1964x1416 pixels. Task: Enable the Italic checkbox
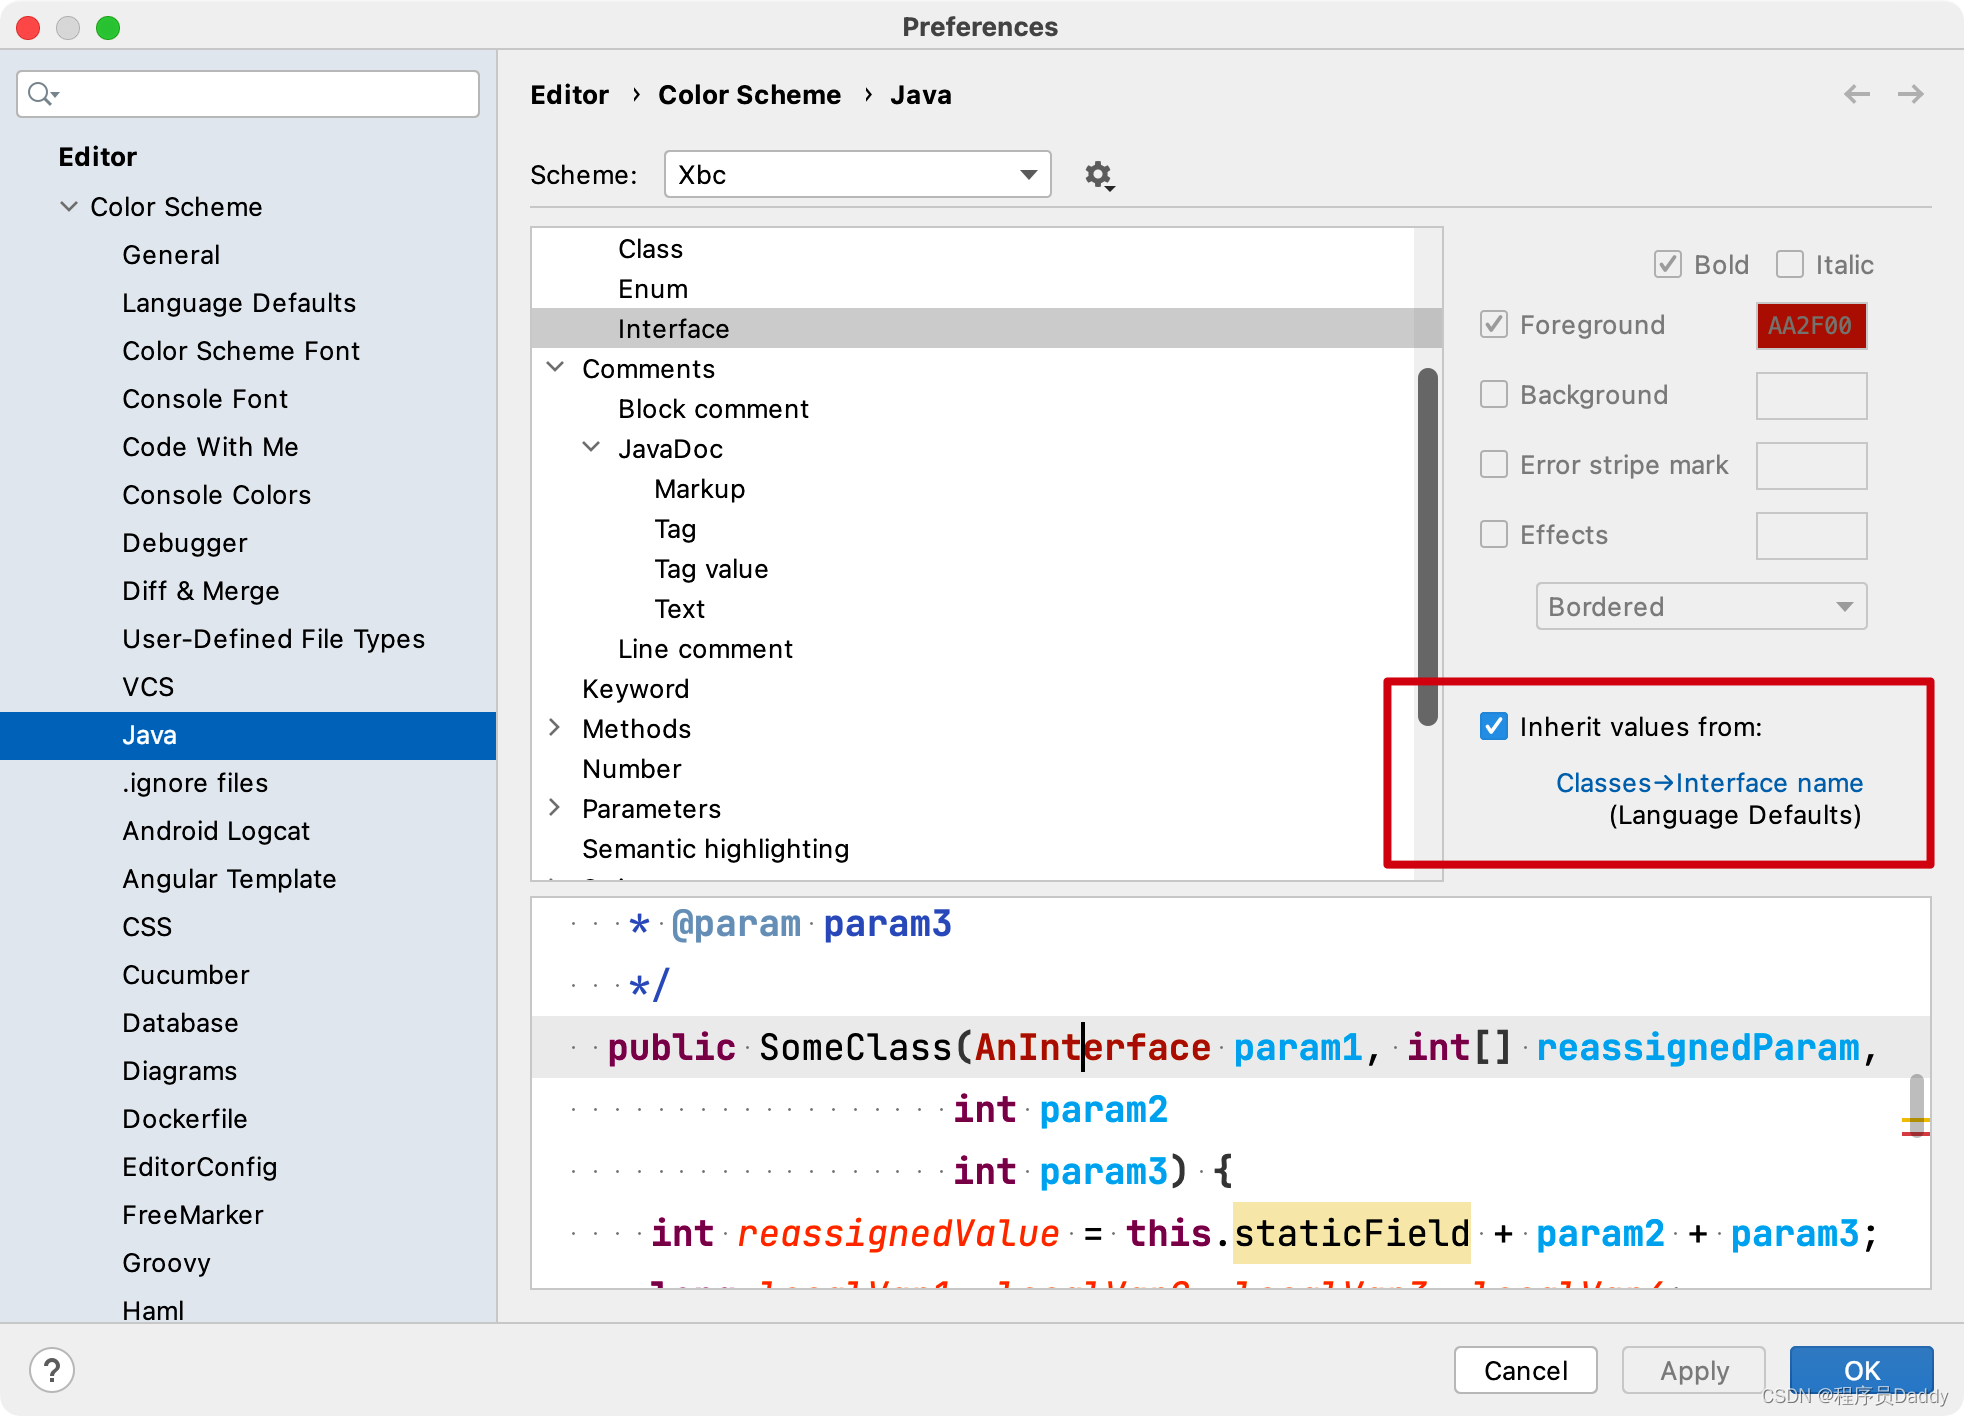[x=1789, y=264]
